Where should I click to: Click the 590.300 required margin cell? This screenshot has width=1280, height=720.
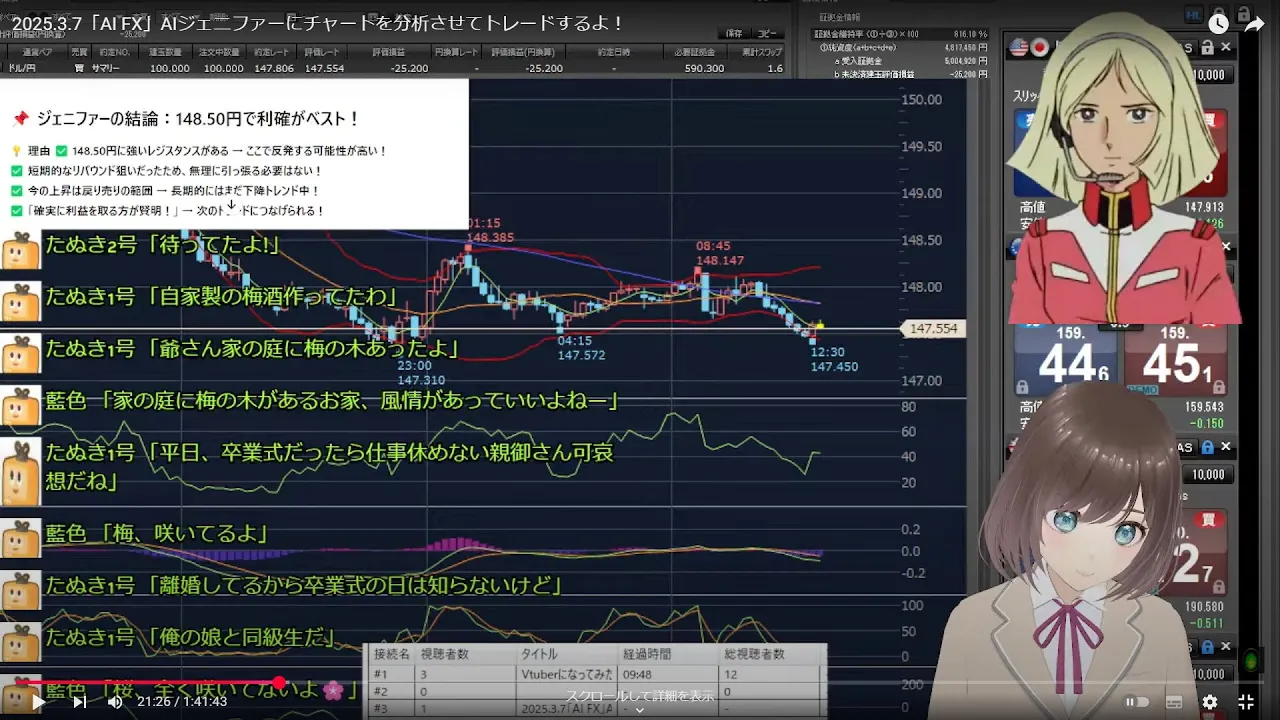coord(705,68)
